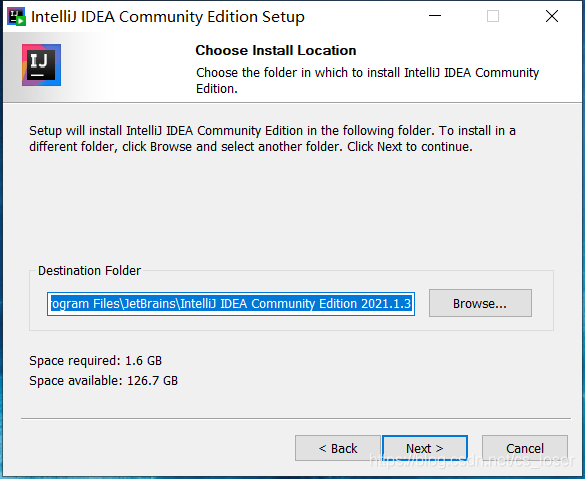This screenshot has width=585, height=479.
Task: Click the header subtitle about choosing folder
Action: [367, 80]
